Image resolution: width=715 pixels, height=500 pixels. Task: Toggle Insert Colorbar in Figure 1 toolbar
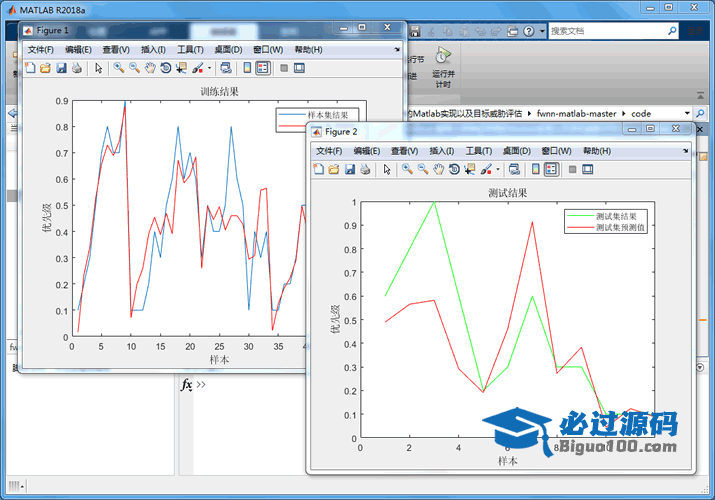pyautogui.click(x=246, y=68)
